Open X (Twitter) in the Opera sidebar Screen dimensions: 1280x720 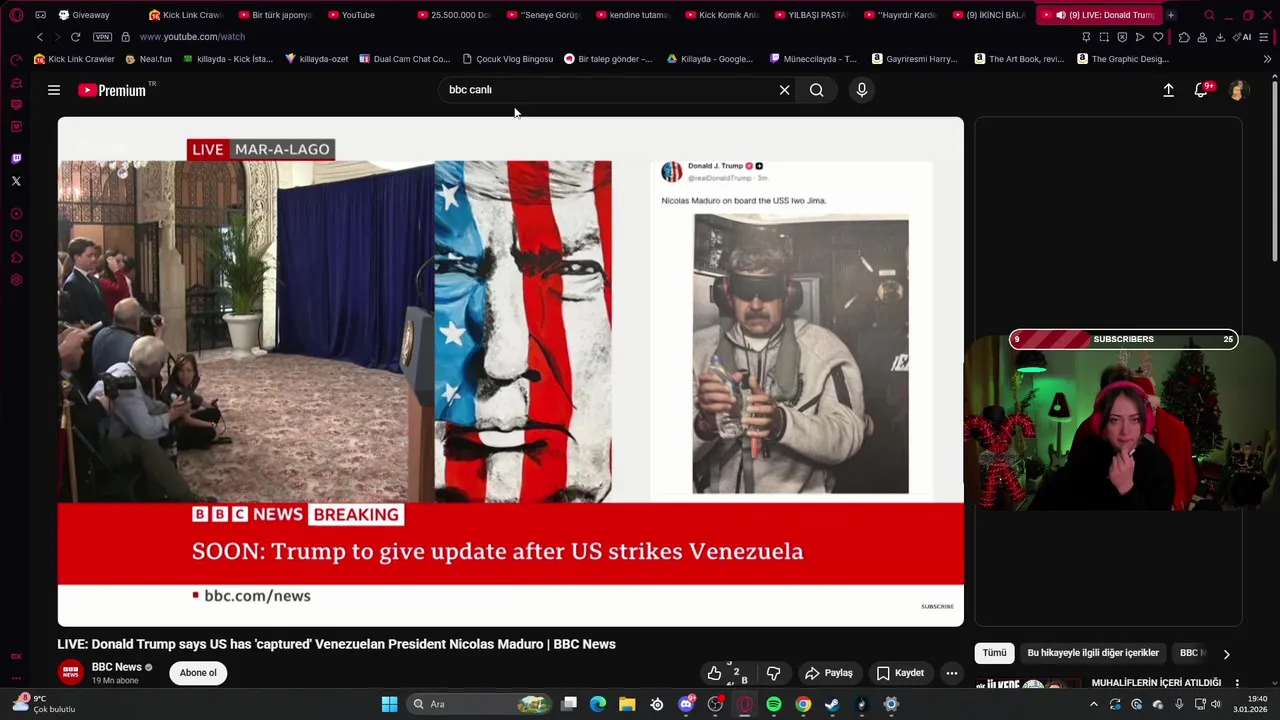(16, 181)
